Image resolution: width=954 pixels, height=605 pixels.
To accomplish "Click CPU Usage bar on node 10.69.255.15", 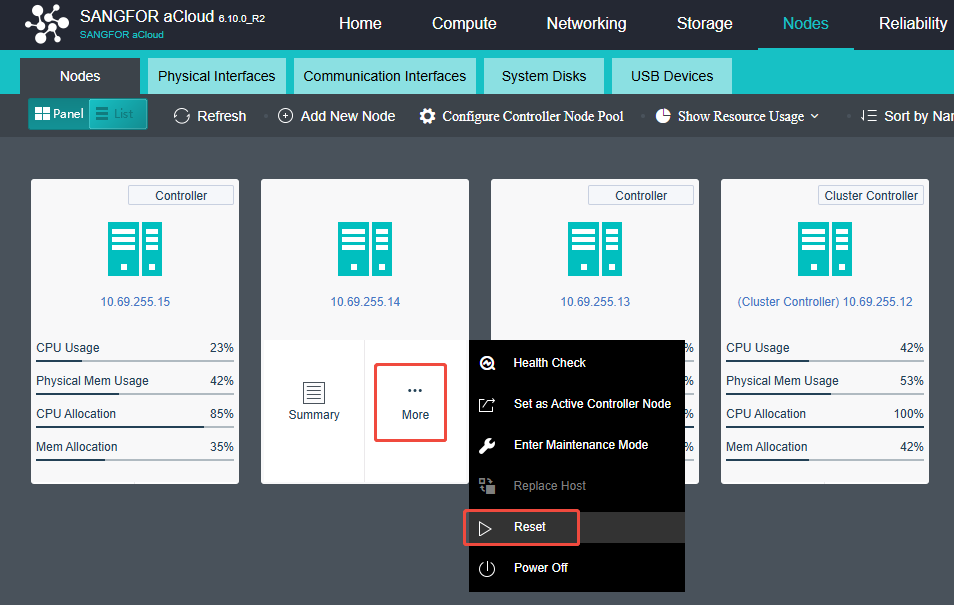I will (135, 362).
